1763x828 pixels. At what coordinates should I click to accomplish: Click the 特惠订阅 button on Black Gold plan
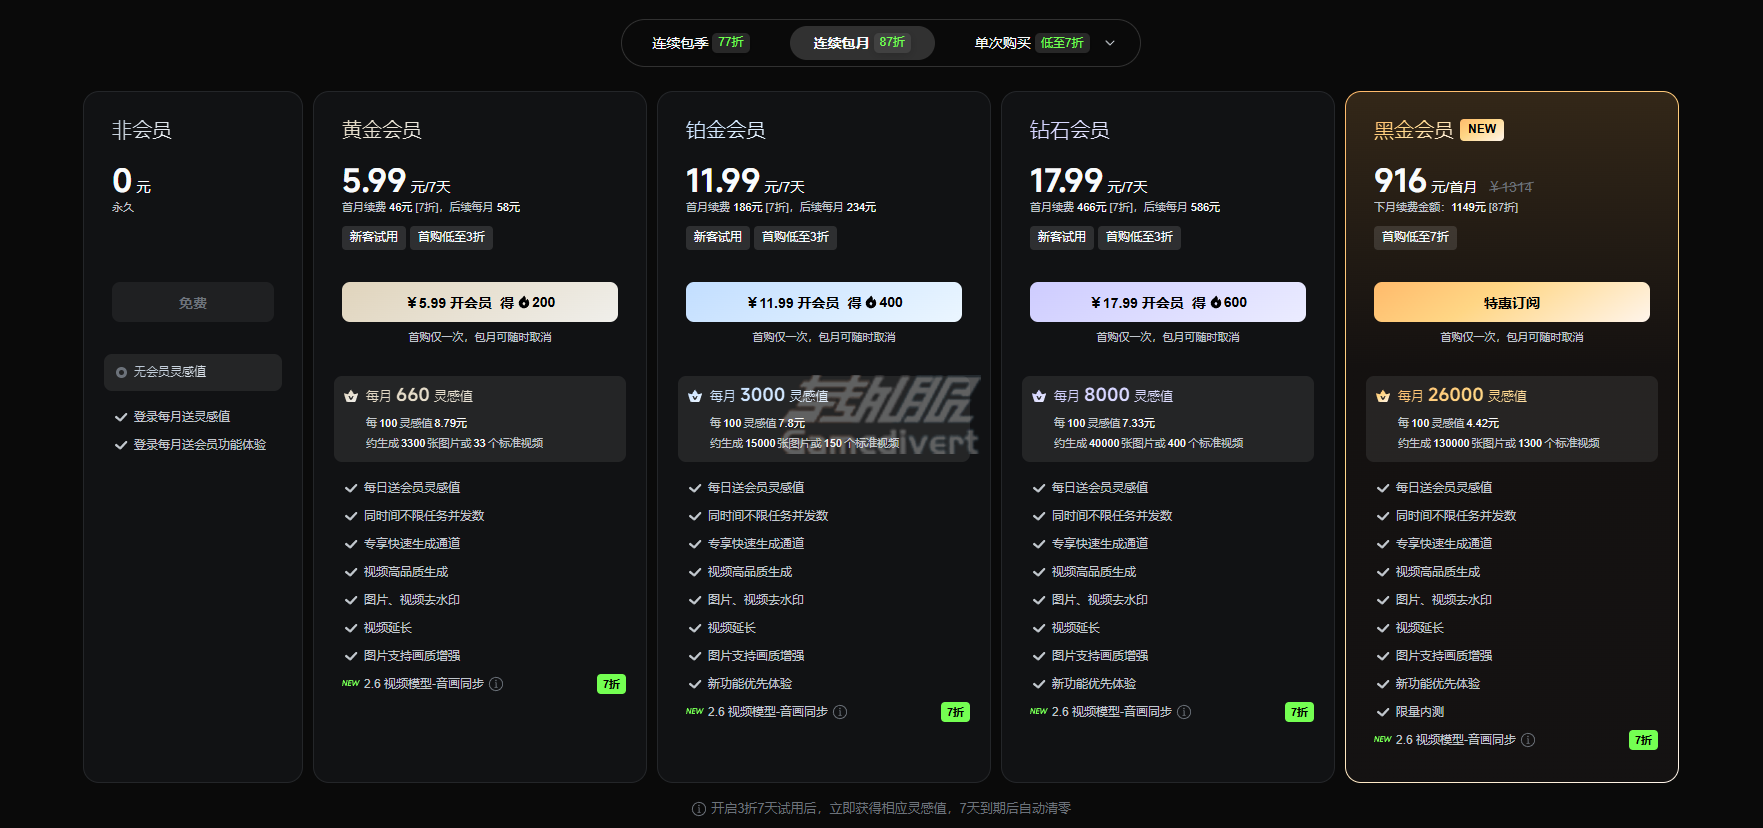click(1511, 302)
